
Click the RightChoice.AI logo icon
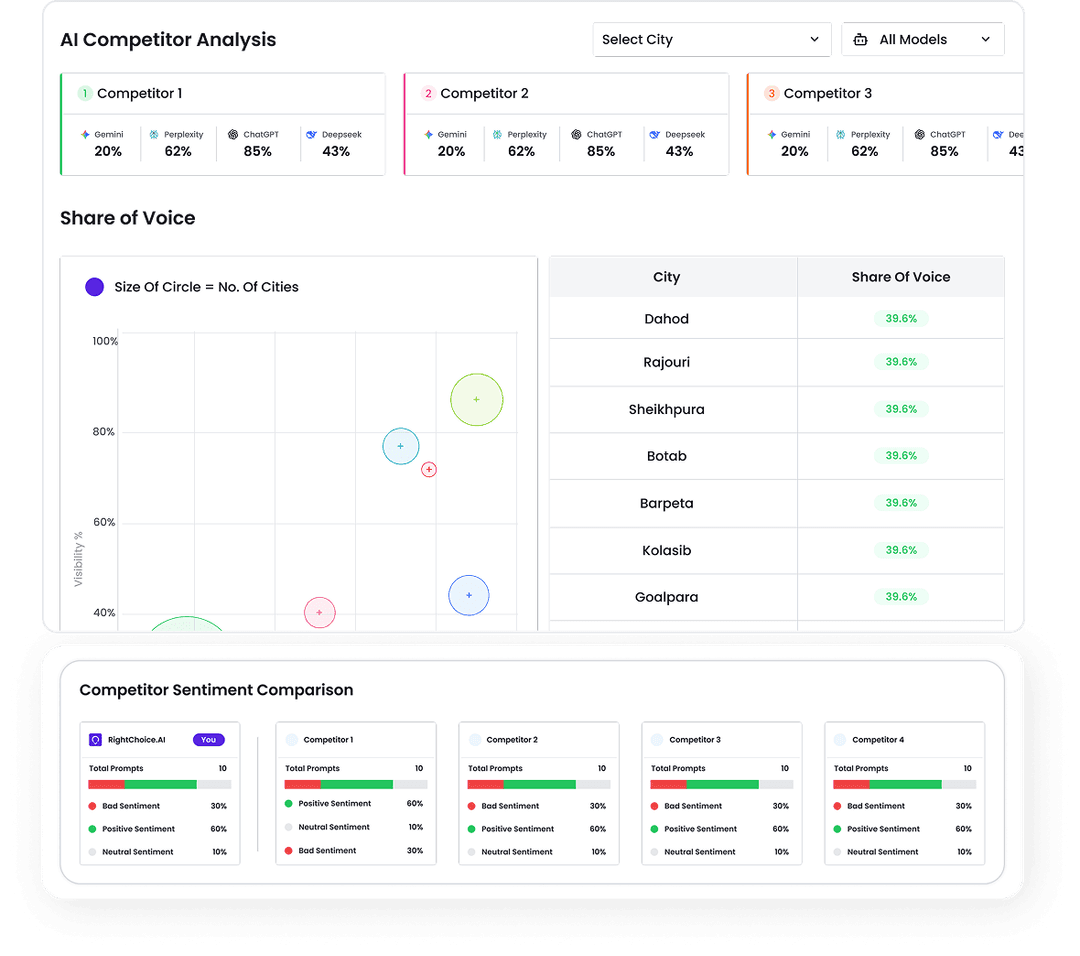click(x=97, y=740)
